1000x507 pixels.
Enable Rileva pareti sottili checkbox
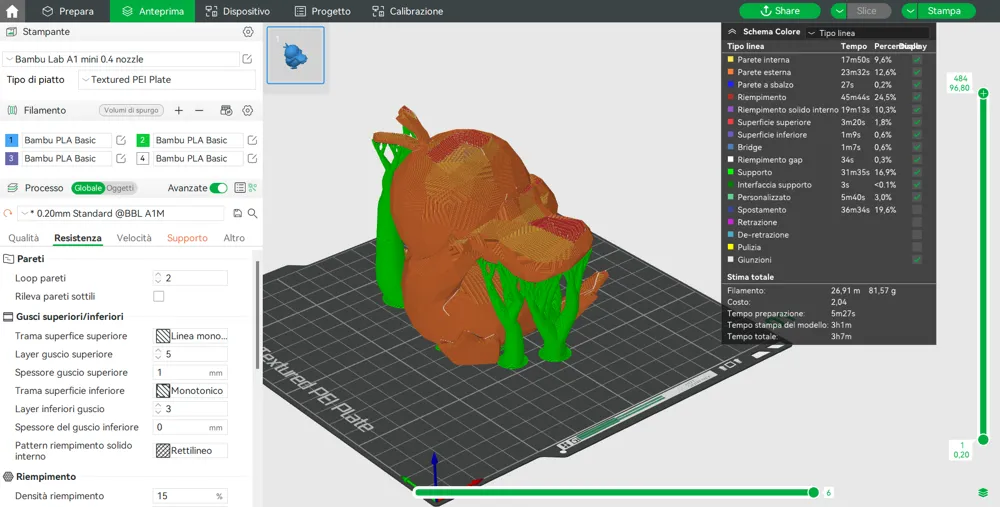[159, 297]
